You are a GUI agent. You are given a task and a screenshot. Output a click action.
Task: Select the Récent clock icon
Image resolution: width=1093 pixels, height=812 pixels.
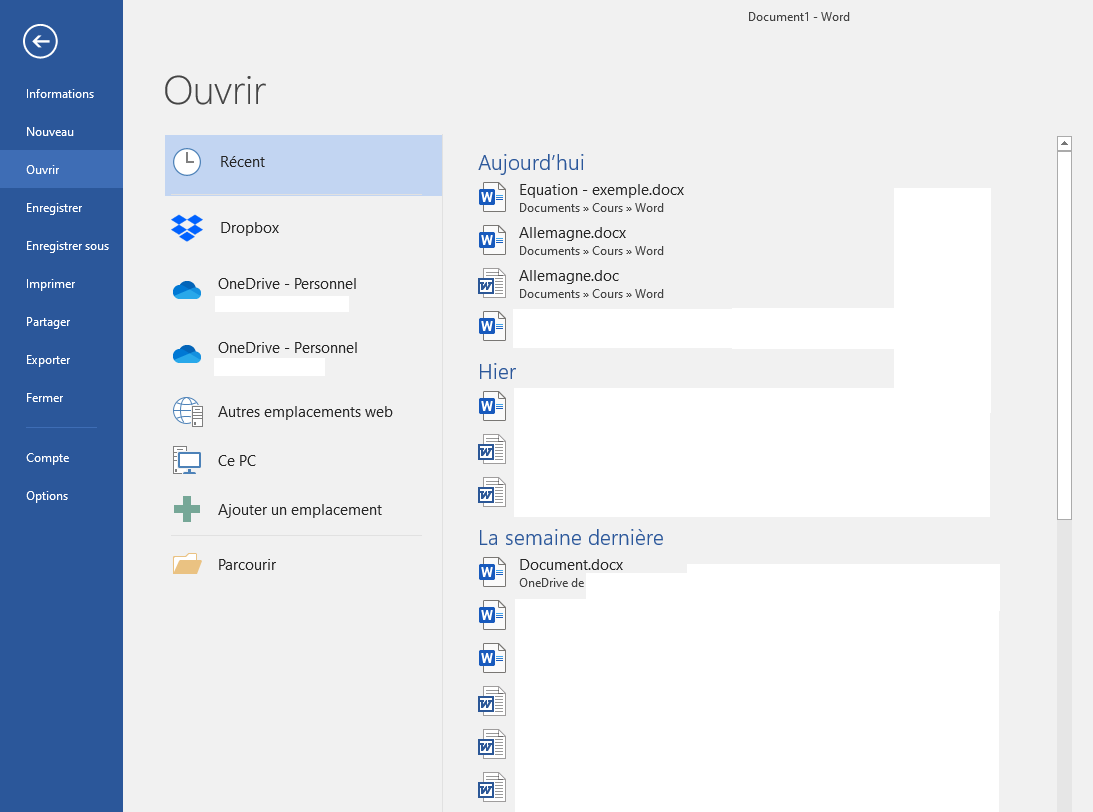(187, 162)
